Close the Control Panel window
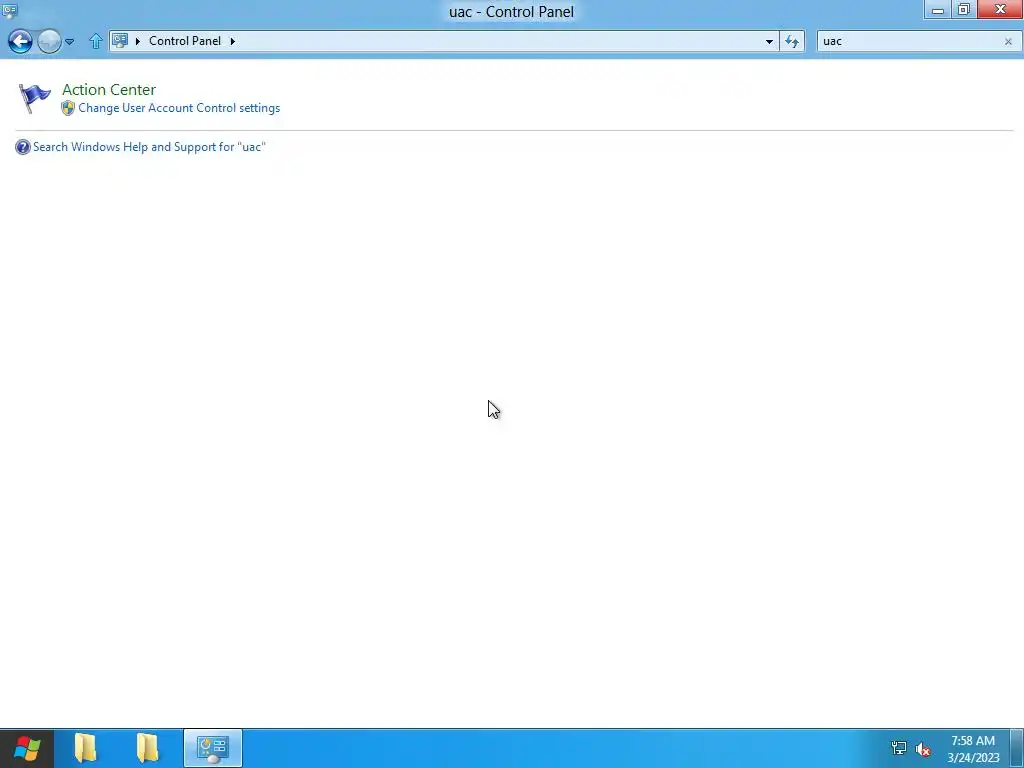The width and height of the screenshot is (1024, 768). 1000,10
